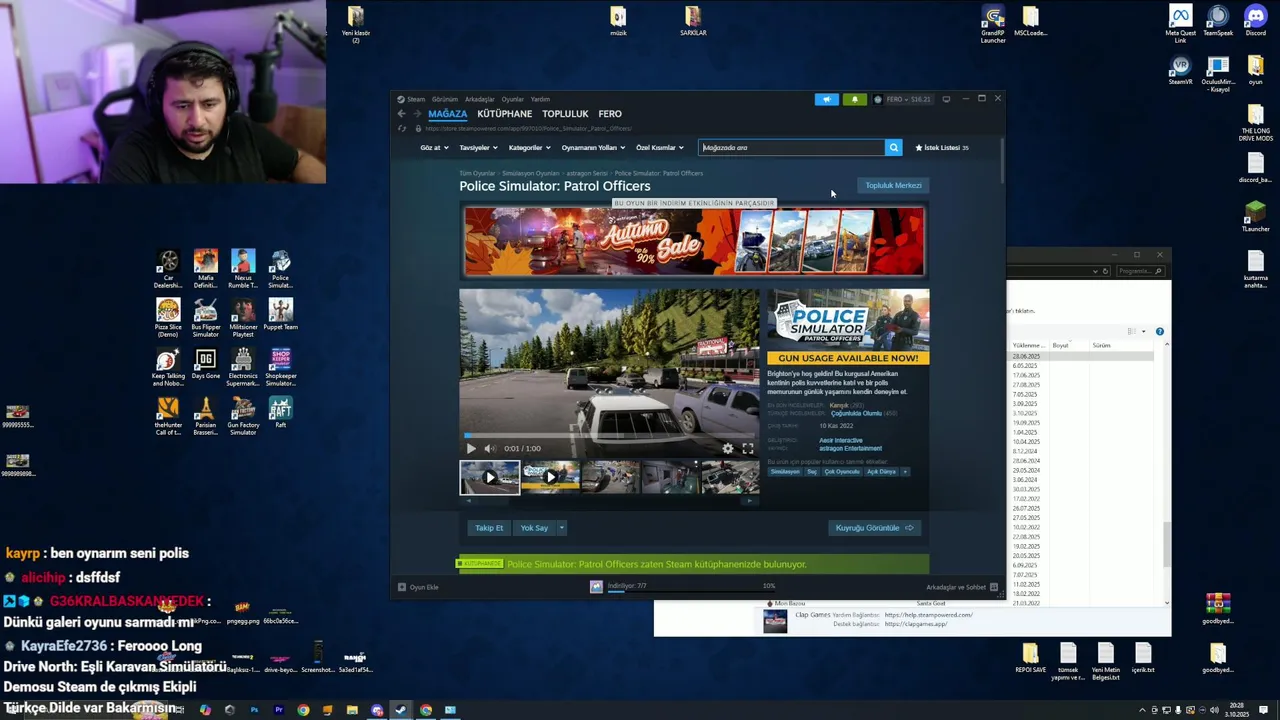Open İstek Listesi wishlist link
Image resolution: width=1280 pixels, height=720 pixels.
tap(942, 147)
